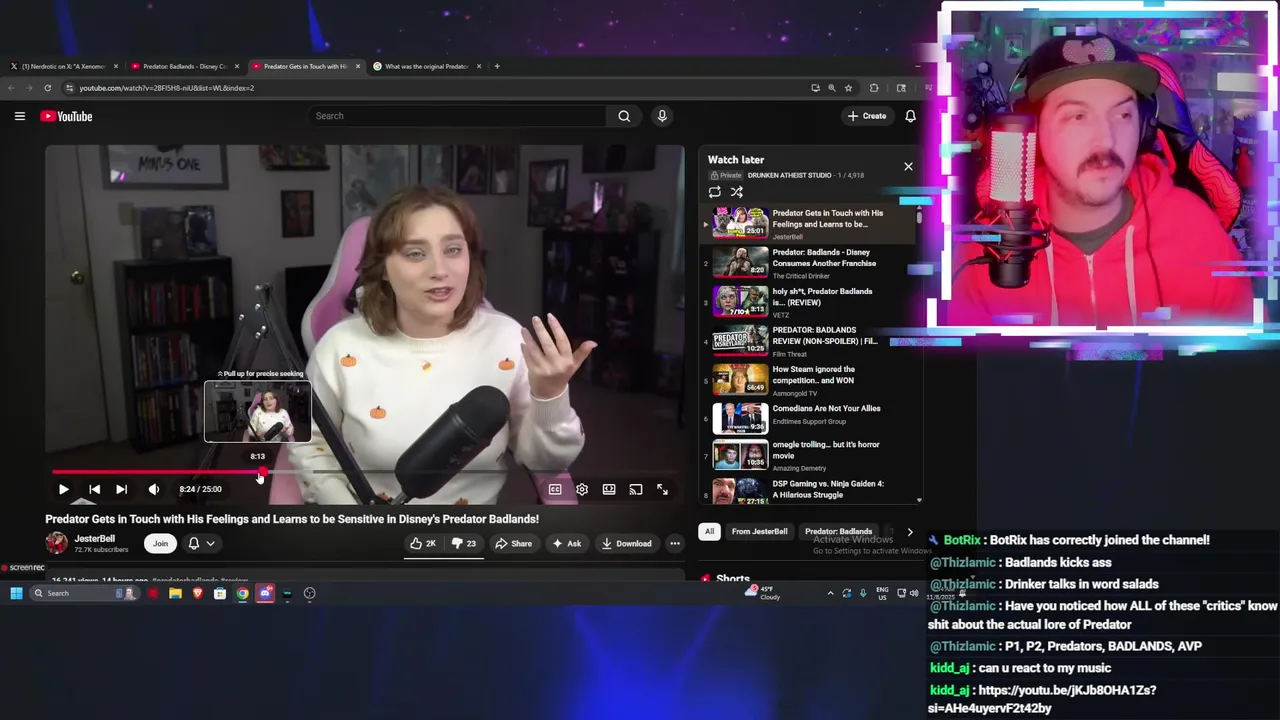Reload the page in browser
Viewport: 1280px width, 720px height.
tap(47, 88)
